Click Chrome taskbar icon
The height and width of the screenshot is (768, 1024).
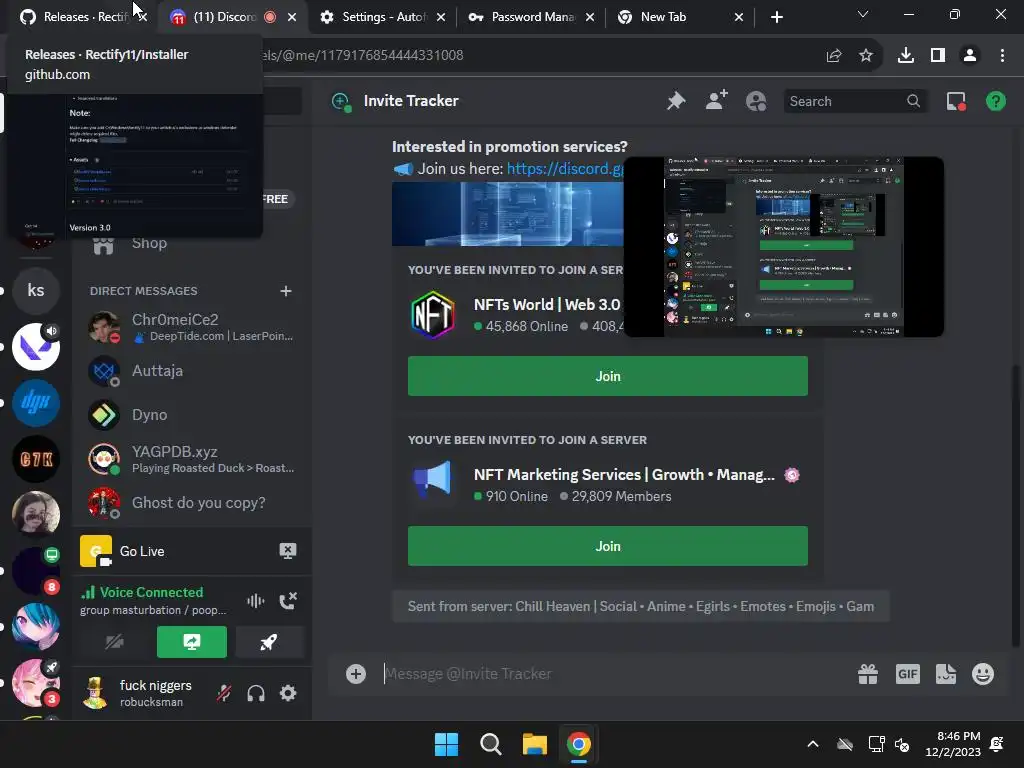click(x=579, y=744)
